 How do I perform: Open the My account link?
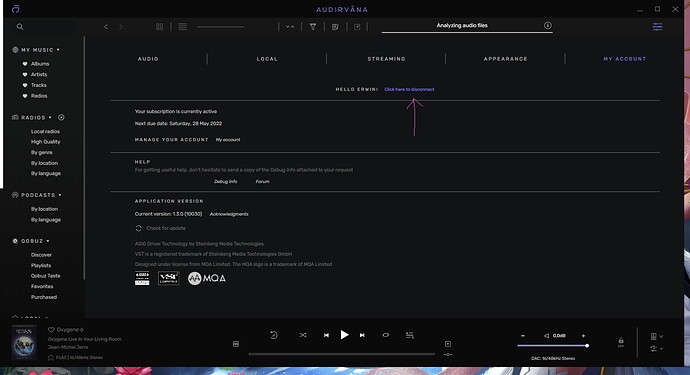pyautogui.click(x=228, y=140)
